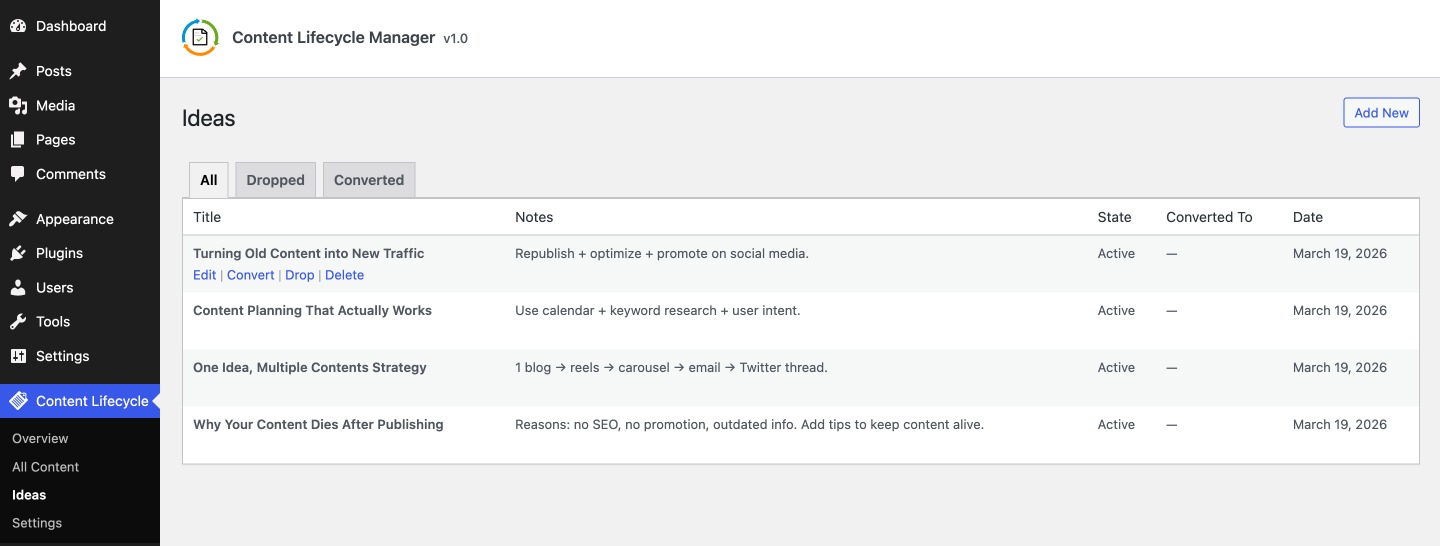The height and width of the screenshot is (546, 1440).
Task: Click the Dashboard gauge icon
Action: pyautogui.click(x=18, y=26)
